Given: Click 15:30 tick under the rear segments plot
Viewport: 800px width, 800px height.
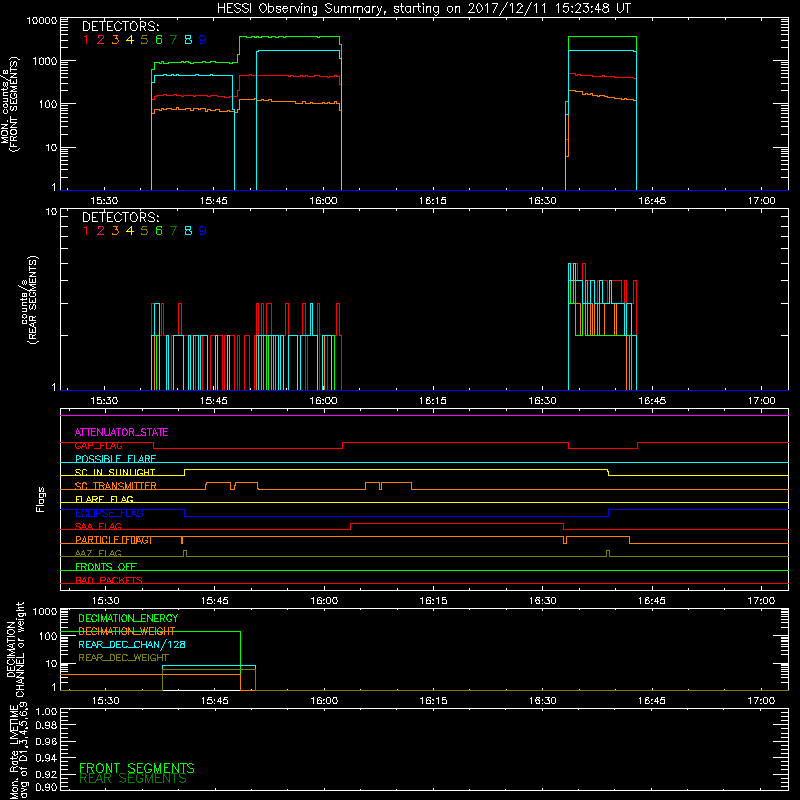Looking at the screenshot, I should (x=104, y=401).
